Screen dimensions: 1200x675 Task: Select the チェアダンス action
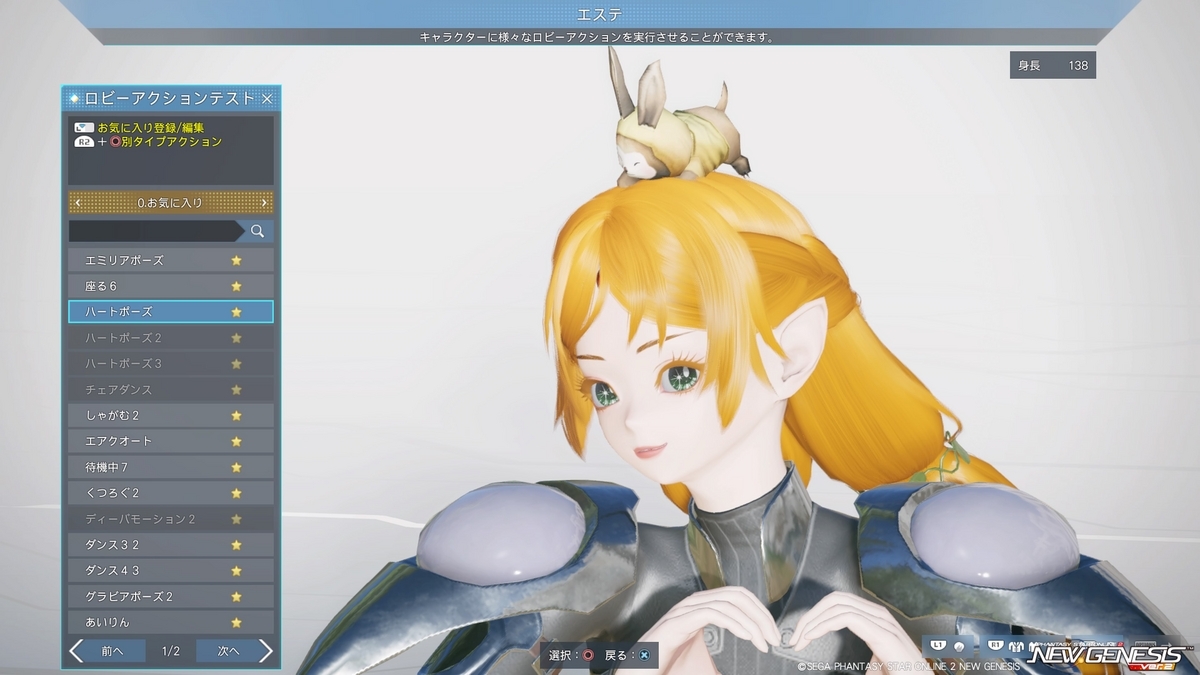[x=171, y=389]
